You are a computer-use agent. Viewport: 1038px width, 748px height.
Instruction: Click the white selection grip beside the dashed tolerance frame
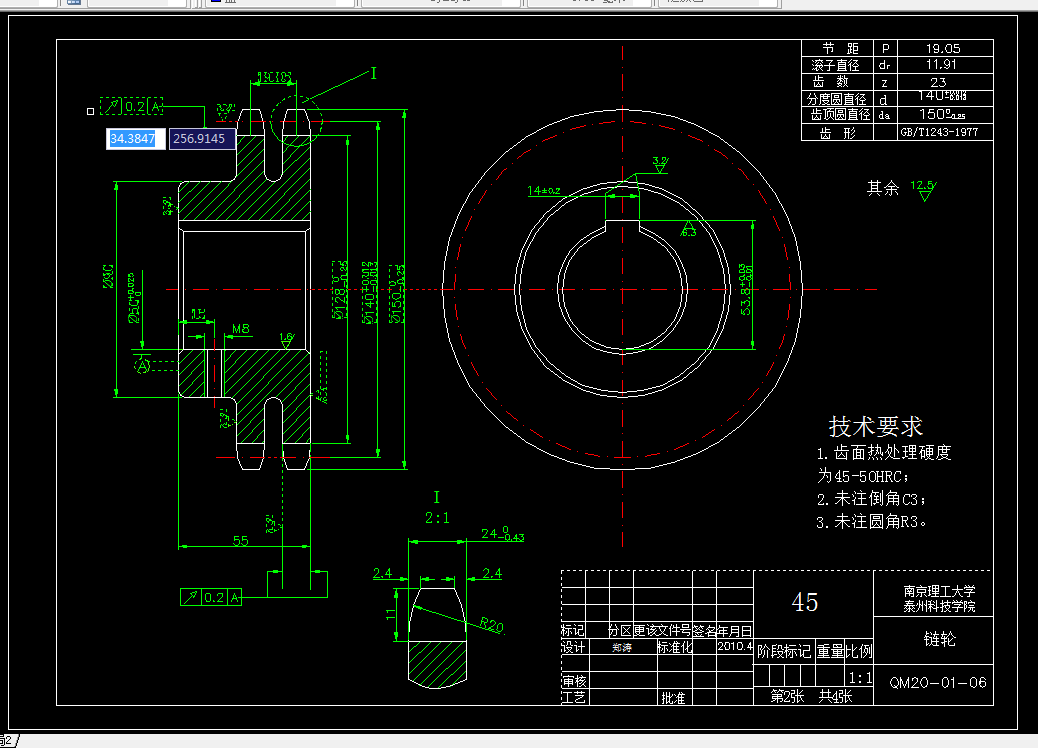click(x=91, y=111)
